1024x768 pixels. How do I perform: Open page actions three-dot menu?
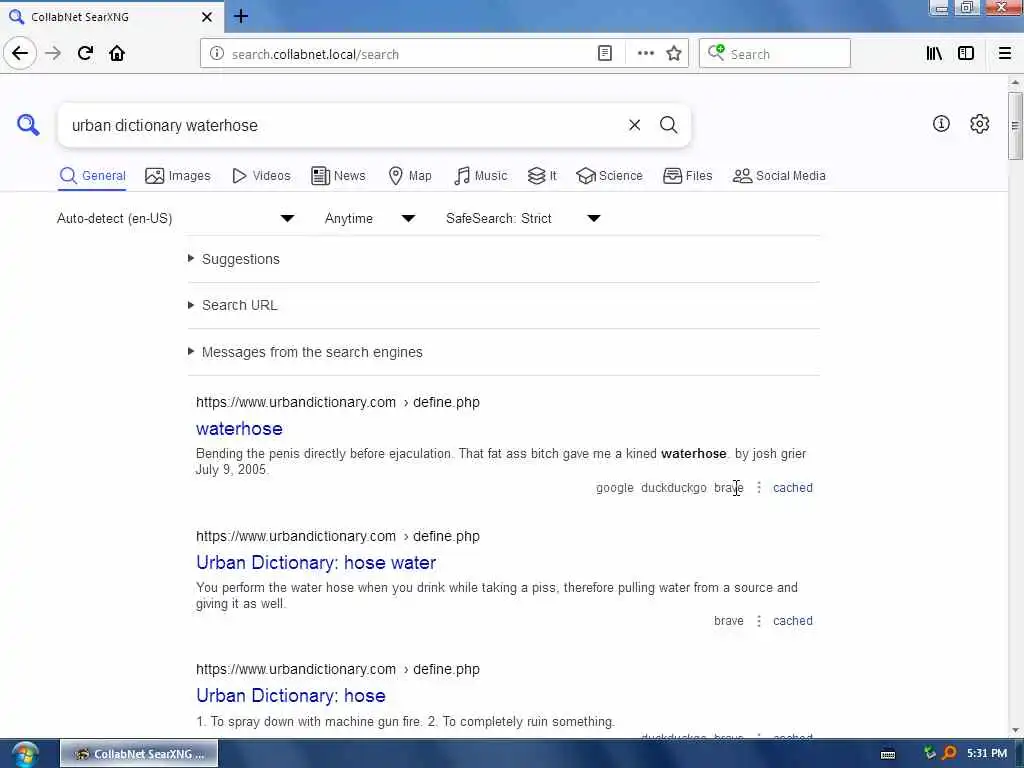[645, 54]
